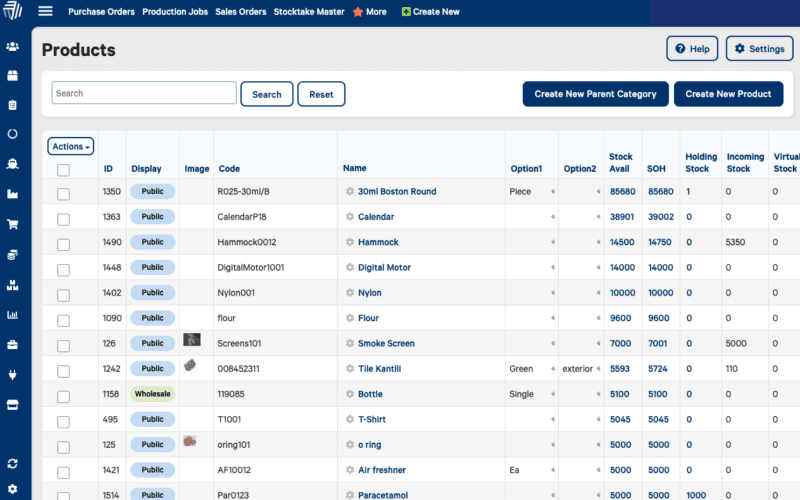Screen dimensions: 800x500
Task: Open the Settings button
Action: [759, 48]
